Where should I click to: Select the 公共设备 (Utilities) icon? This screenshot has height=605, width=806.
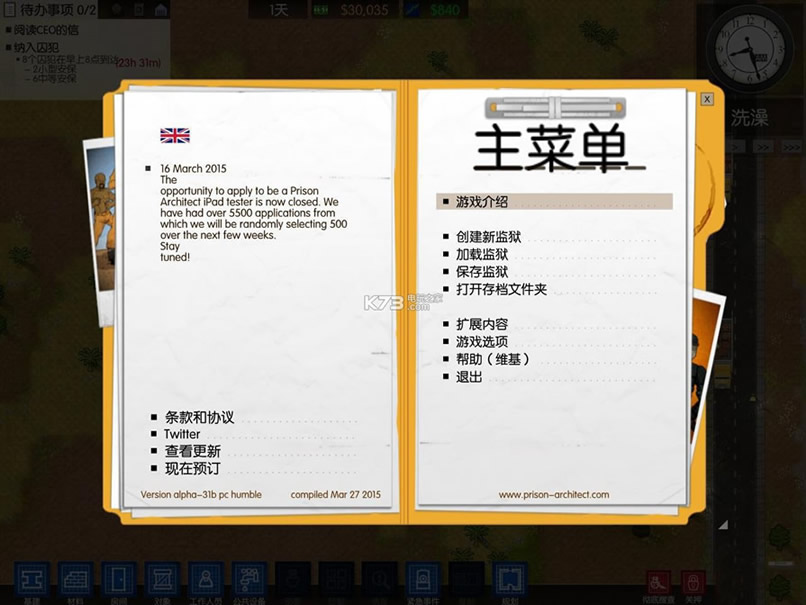point(249,580)
